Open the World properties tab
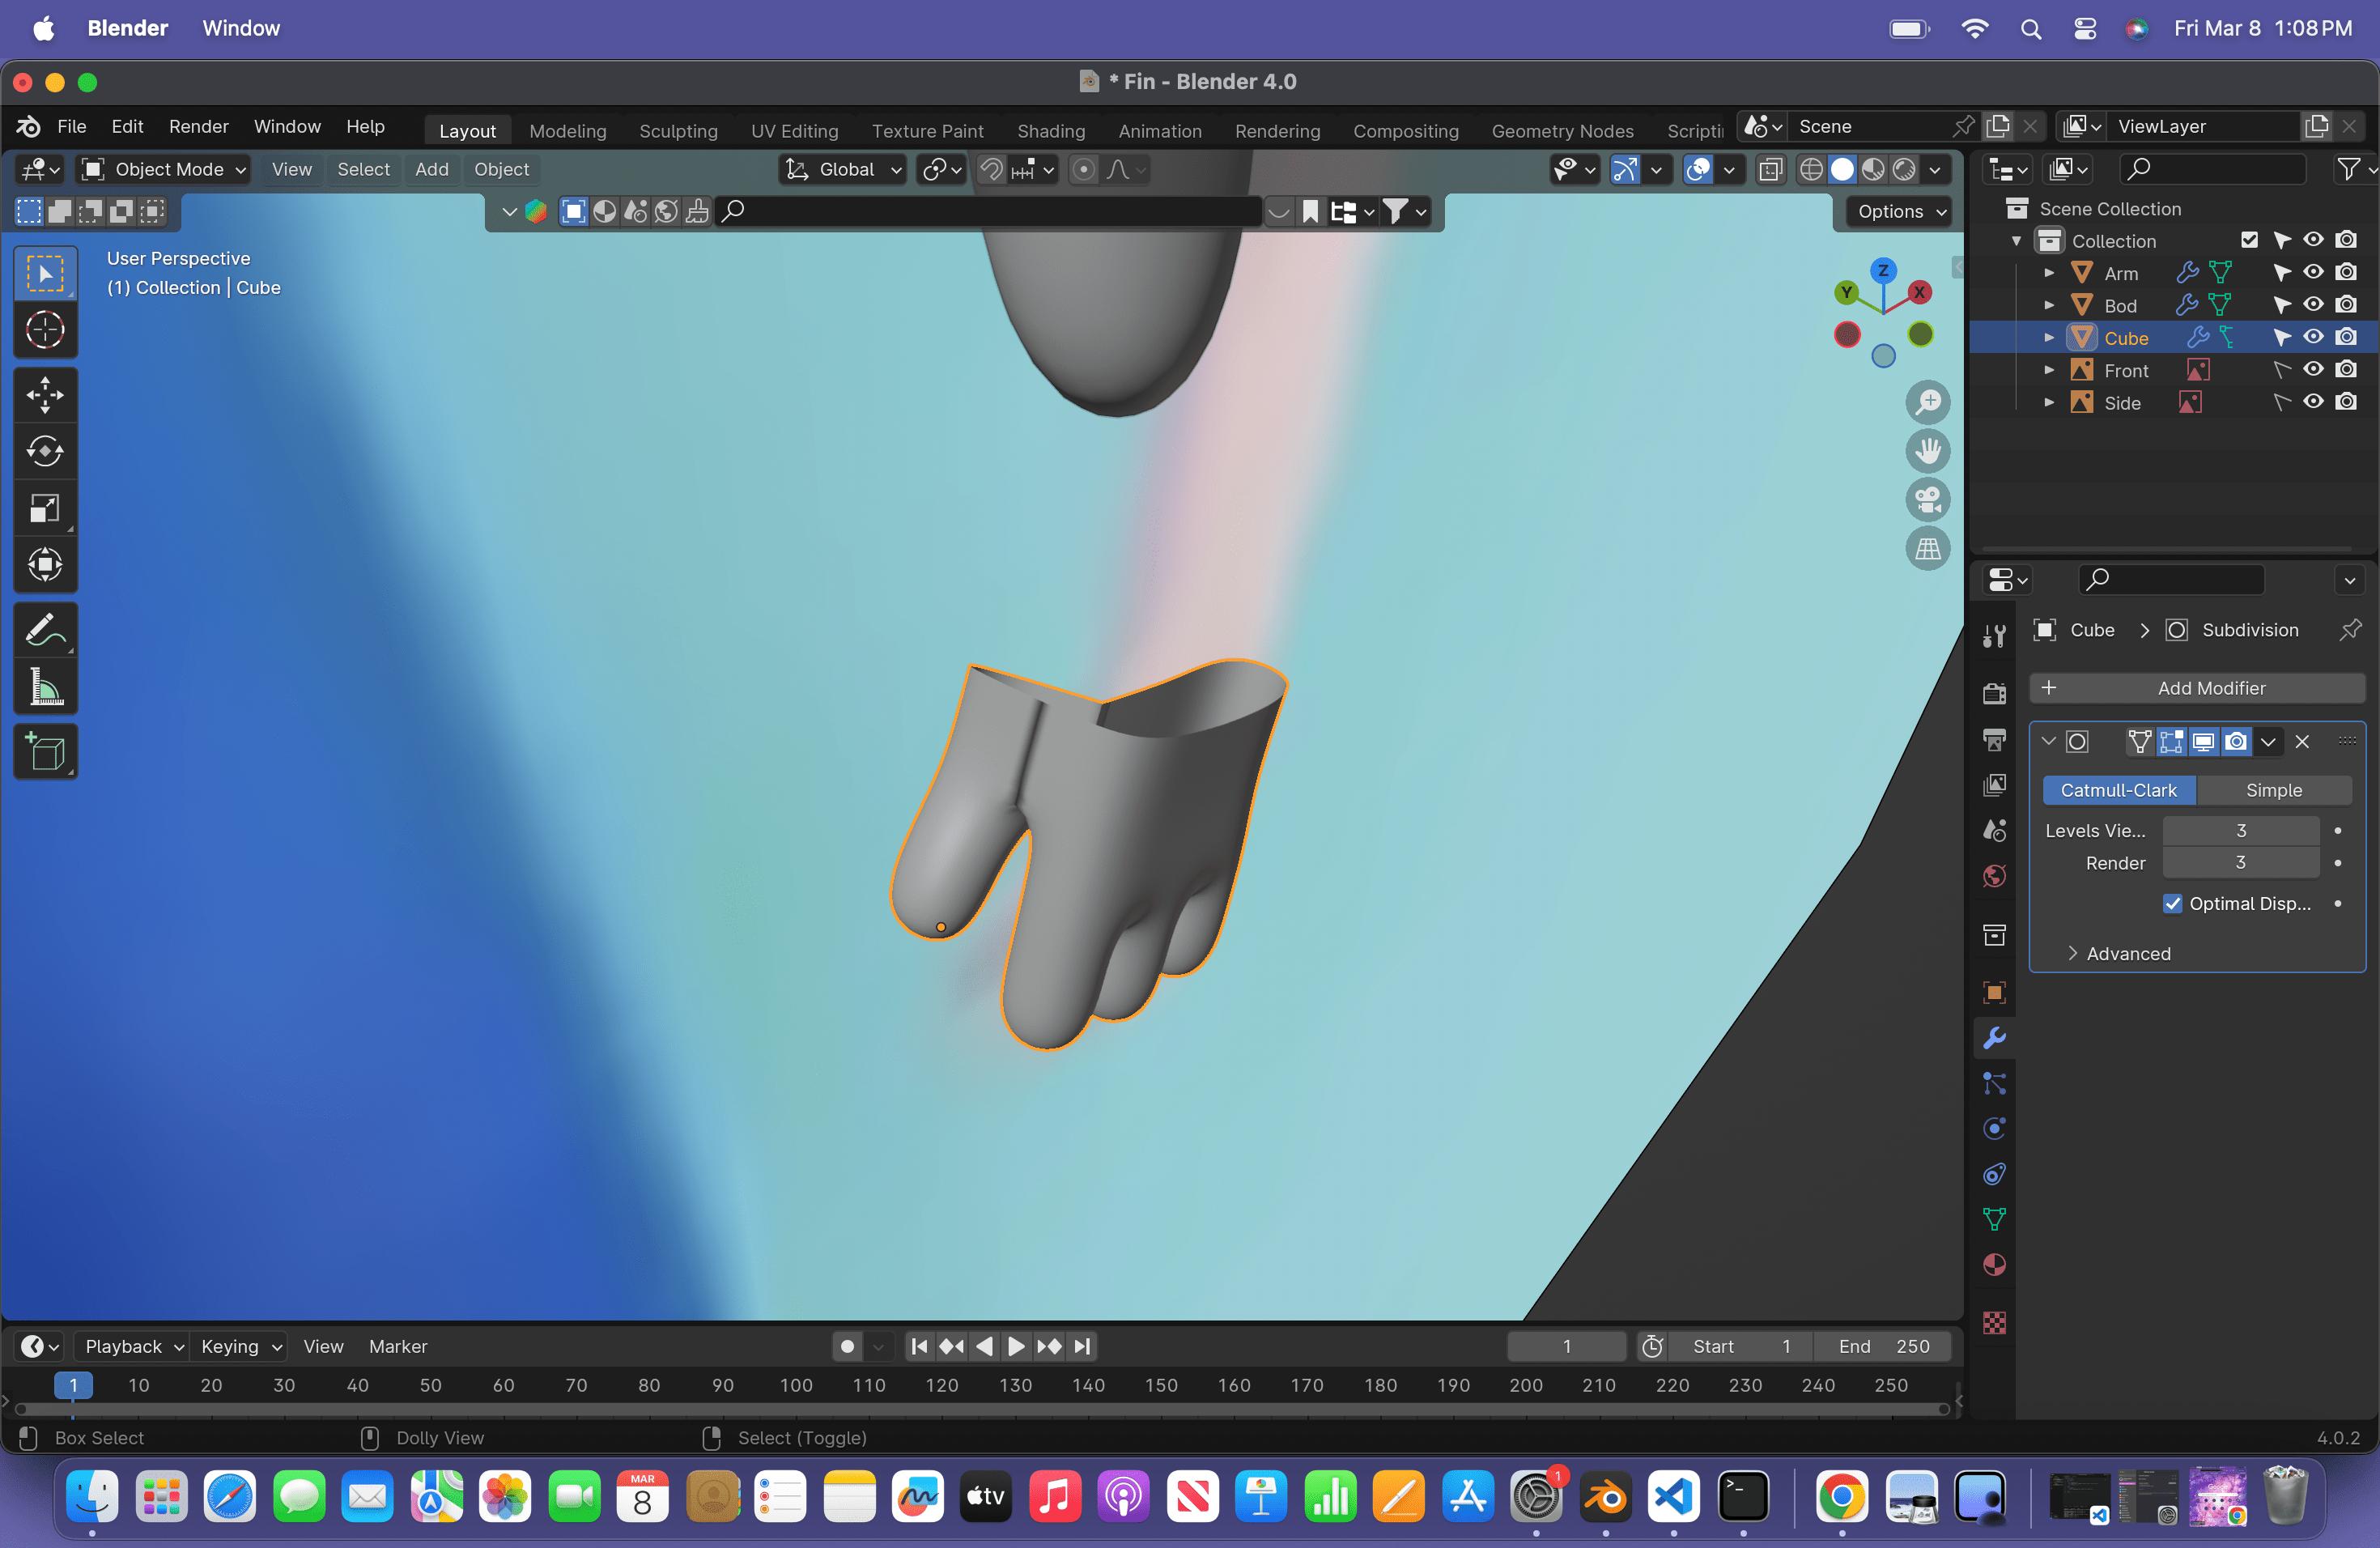This screenshot has width=2380, height=1548. tap(1994, 876)
